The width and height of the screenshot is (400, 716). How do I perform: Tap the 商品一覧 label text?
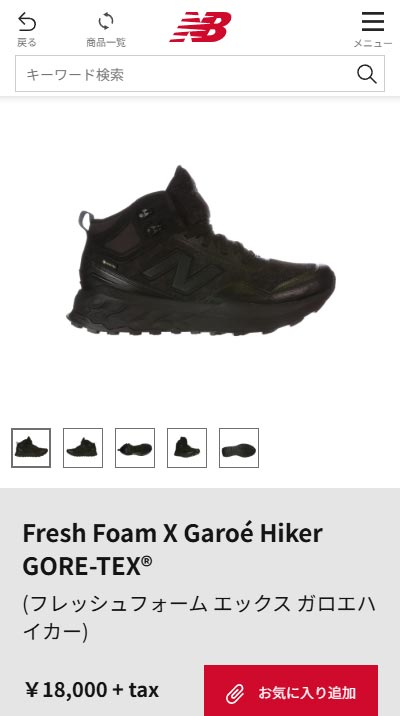pos(106,42)
